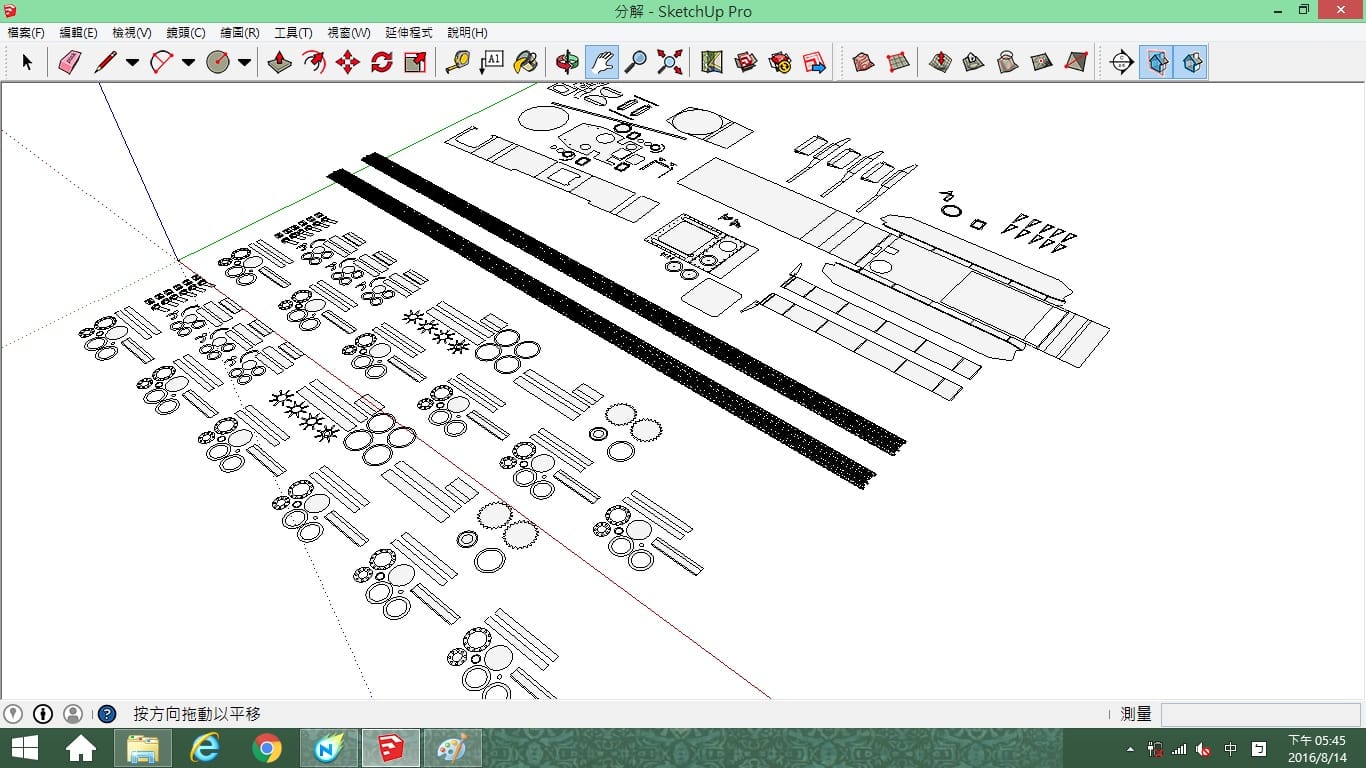This screenshot has width=1366, height=768.
Task: Expand the Line tool dropdown arrow
Action: pyautogui.click(x=132, y=62)
